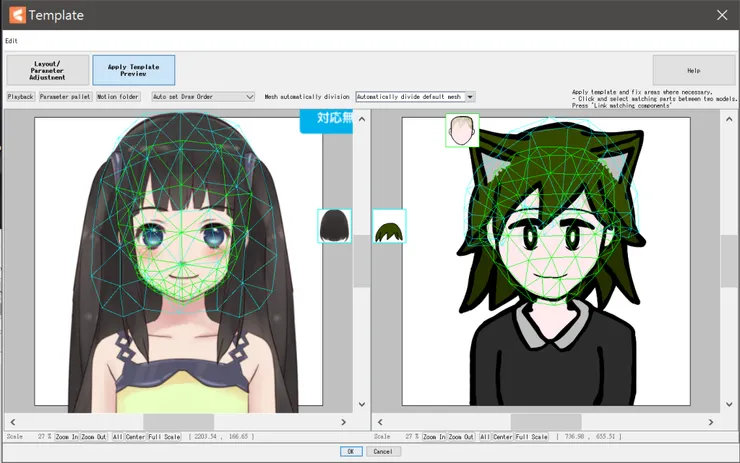Click right panel horizontal scrollbar thumb

pos(546,422)
